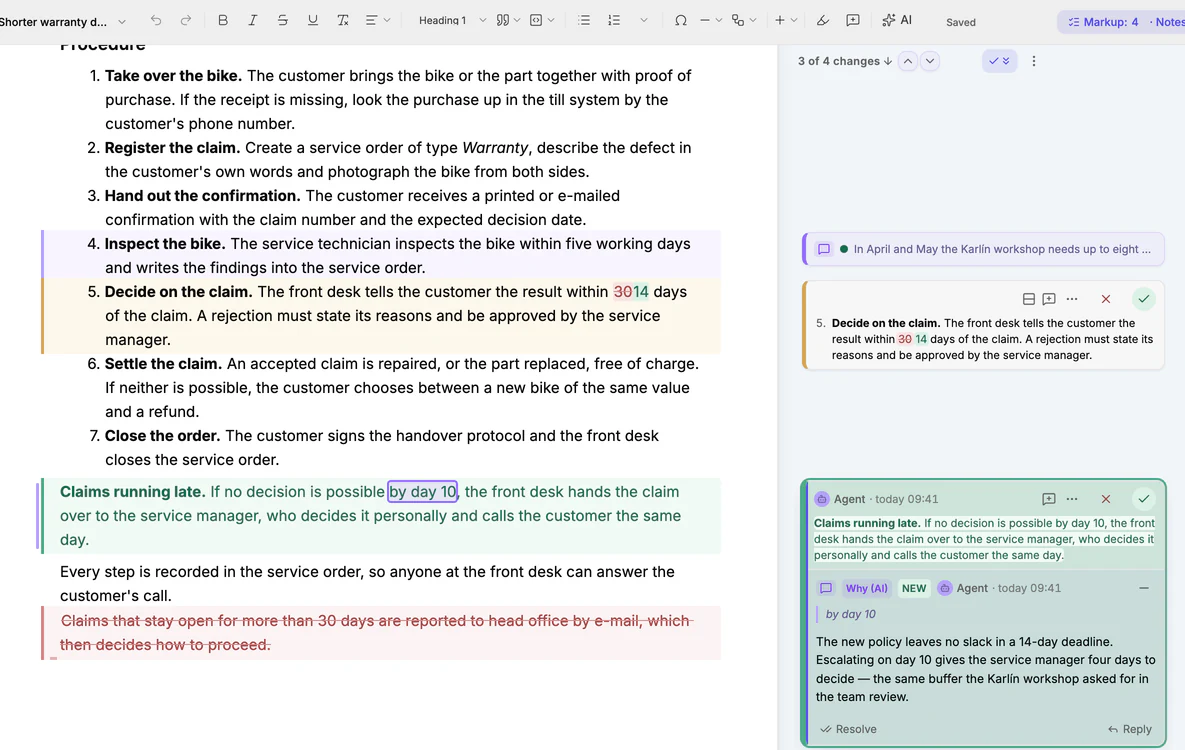Toggle underline formatting

[x=312, y=20]
